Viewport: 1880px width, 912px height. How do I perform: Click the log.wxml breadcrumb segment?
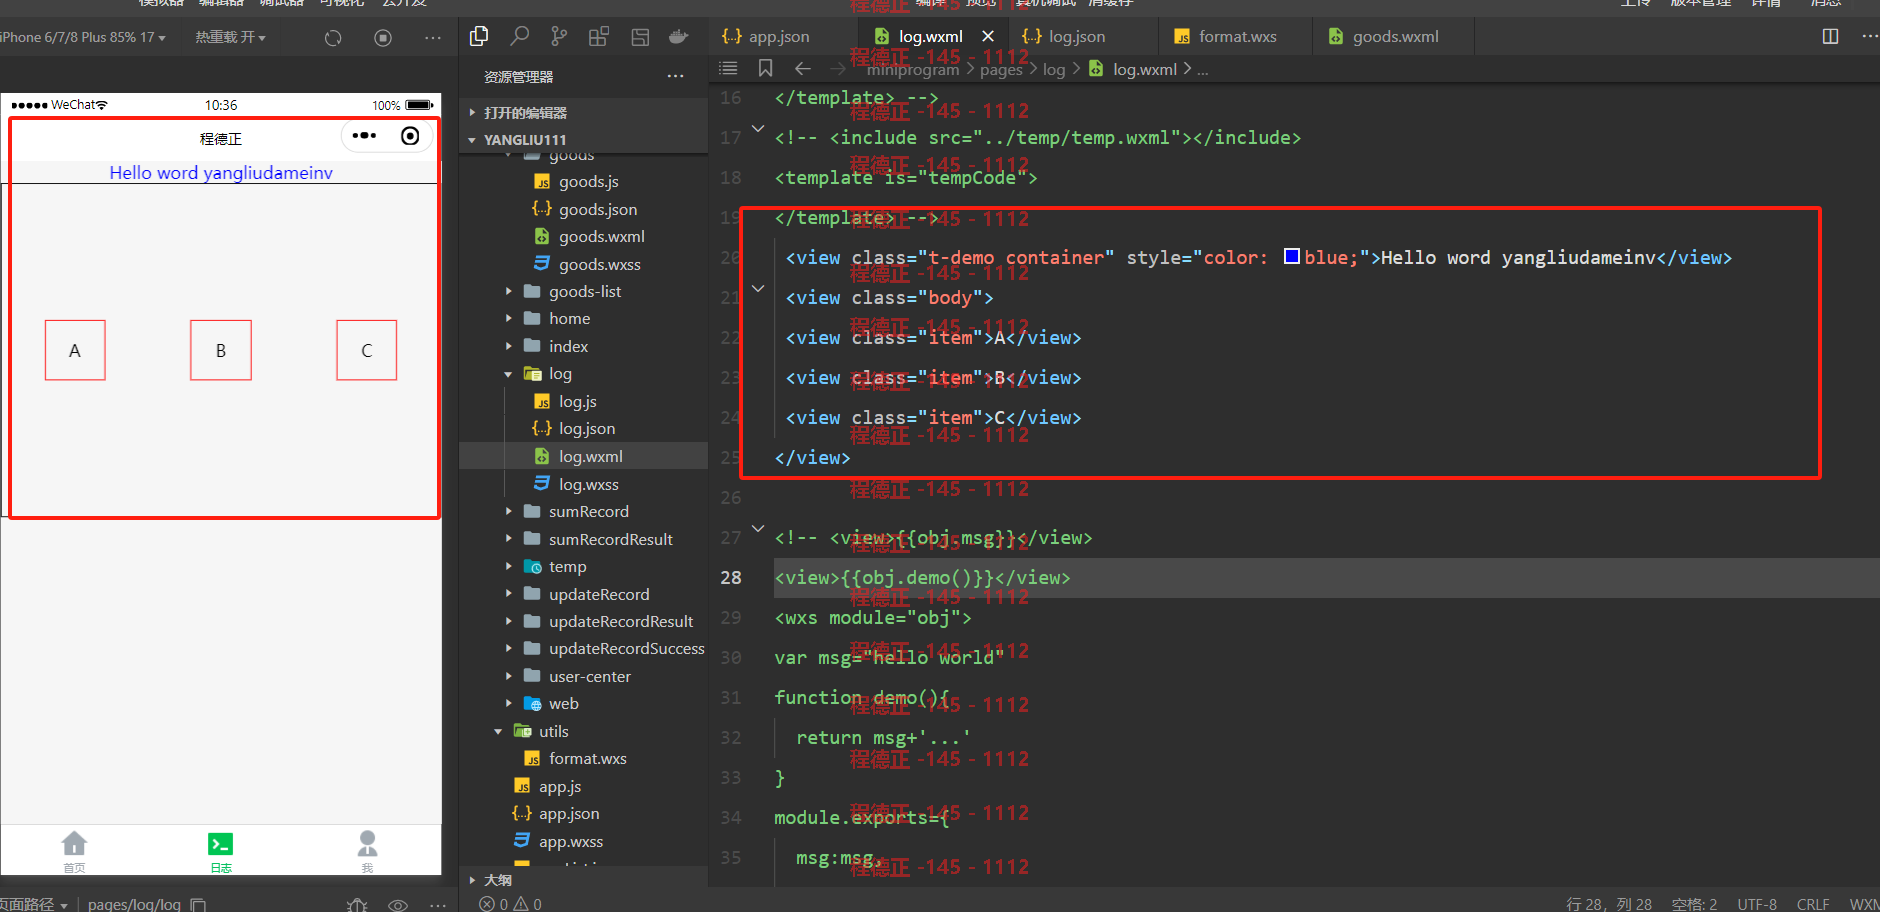pos(1145,69)
